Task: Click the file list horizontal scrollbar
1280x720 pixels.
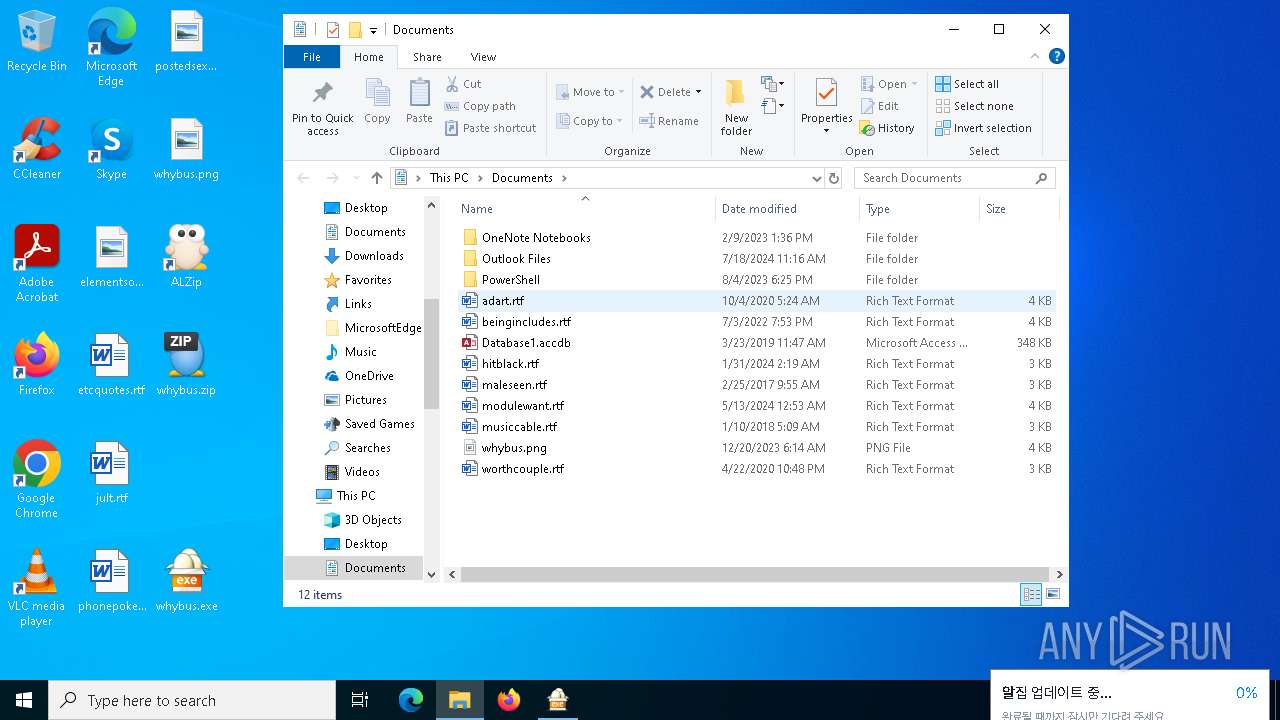Action: pyautogui.click(x=756, y=574)
